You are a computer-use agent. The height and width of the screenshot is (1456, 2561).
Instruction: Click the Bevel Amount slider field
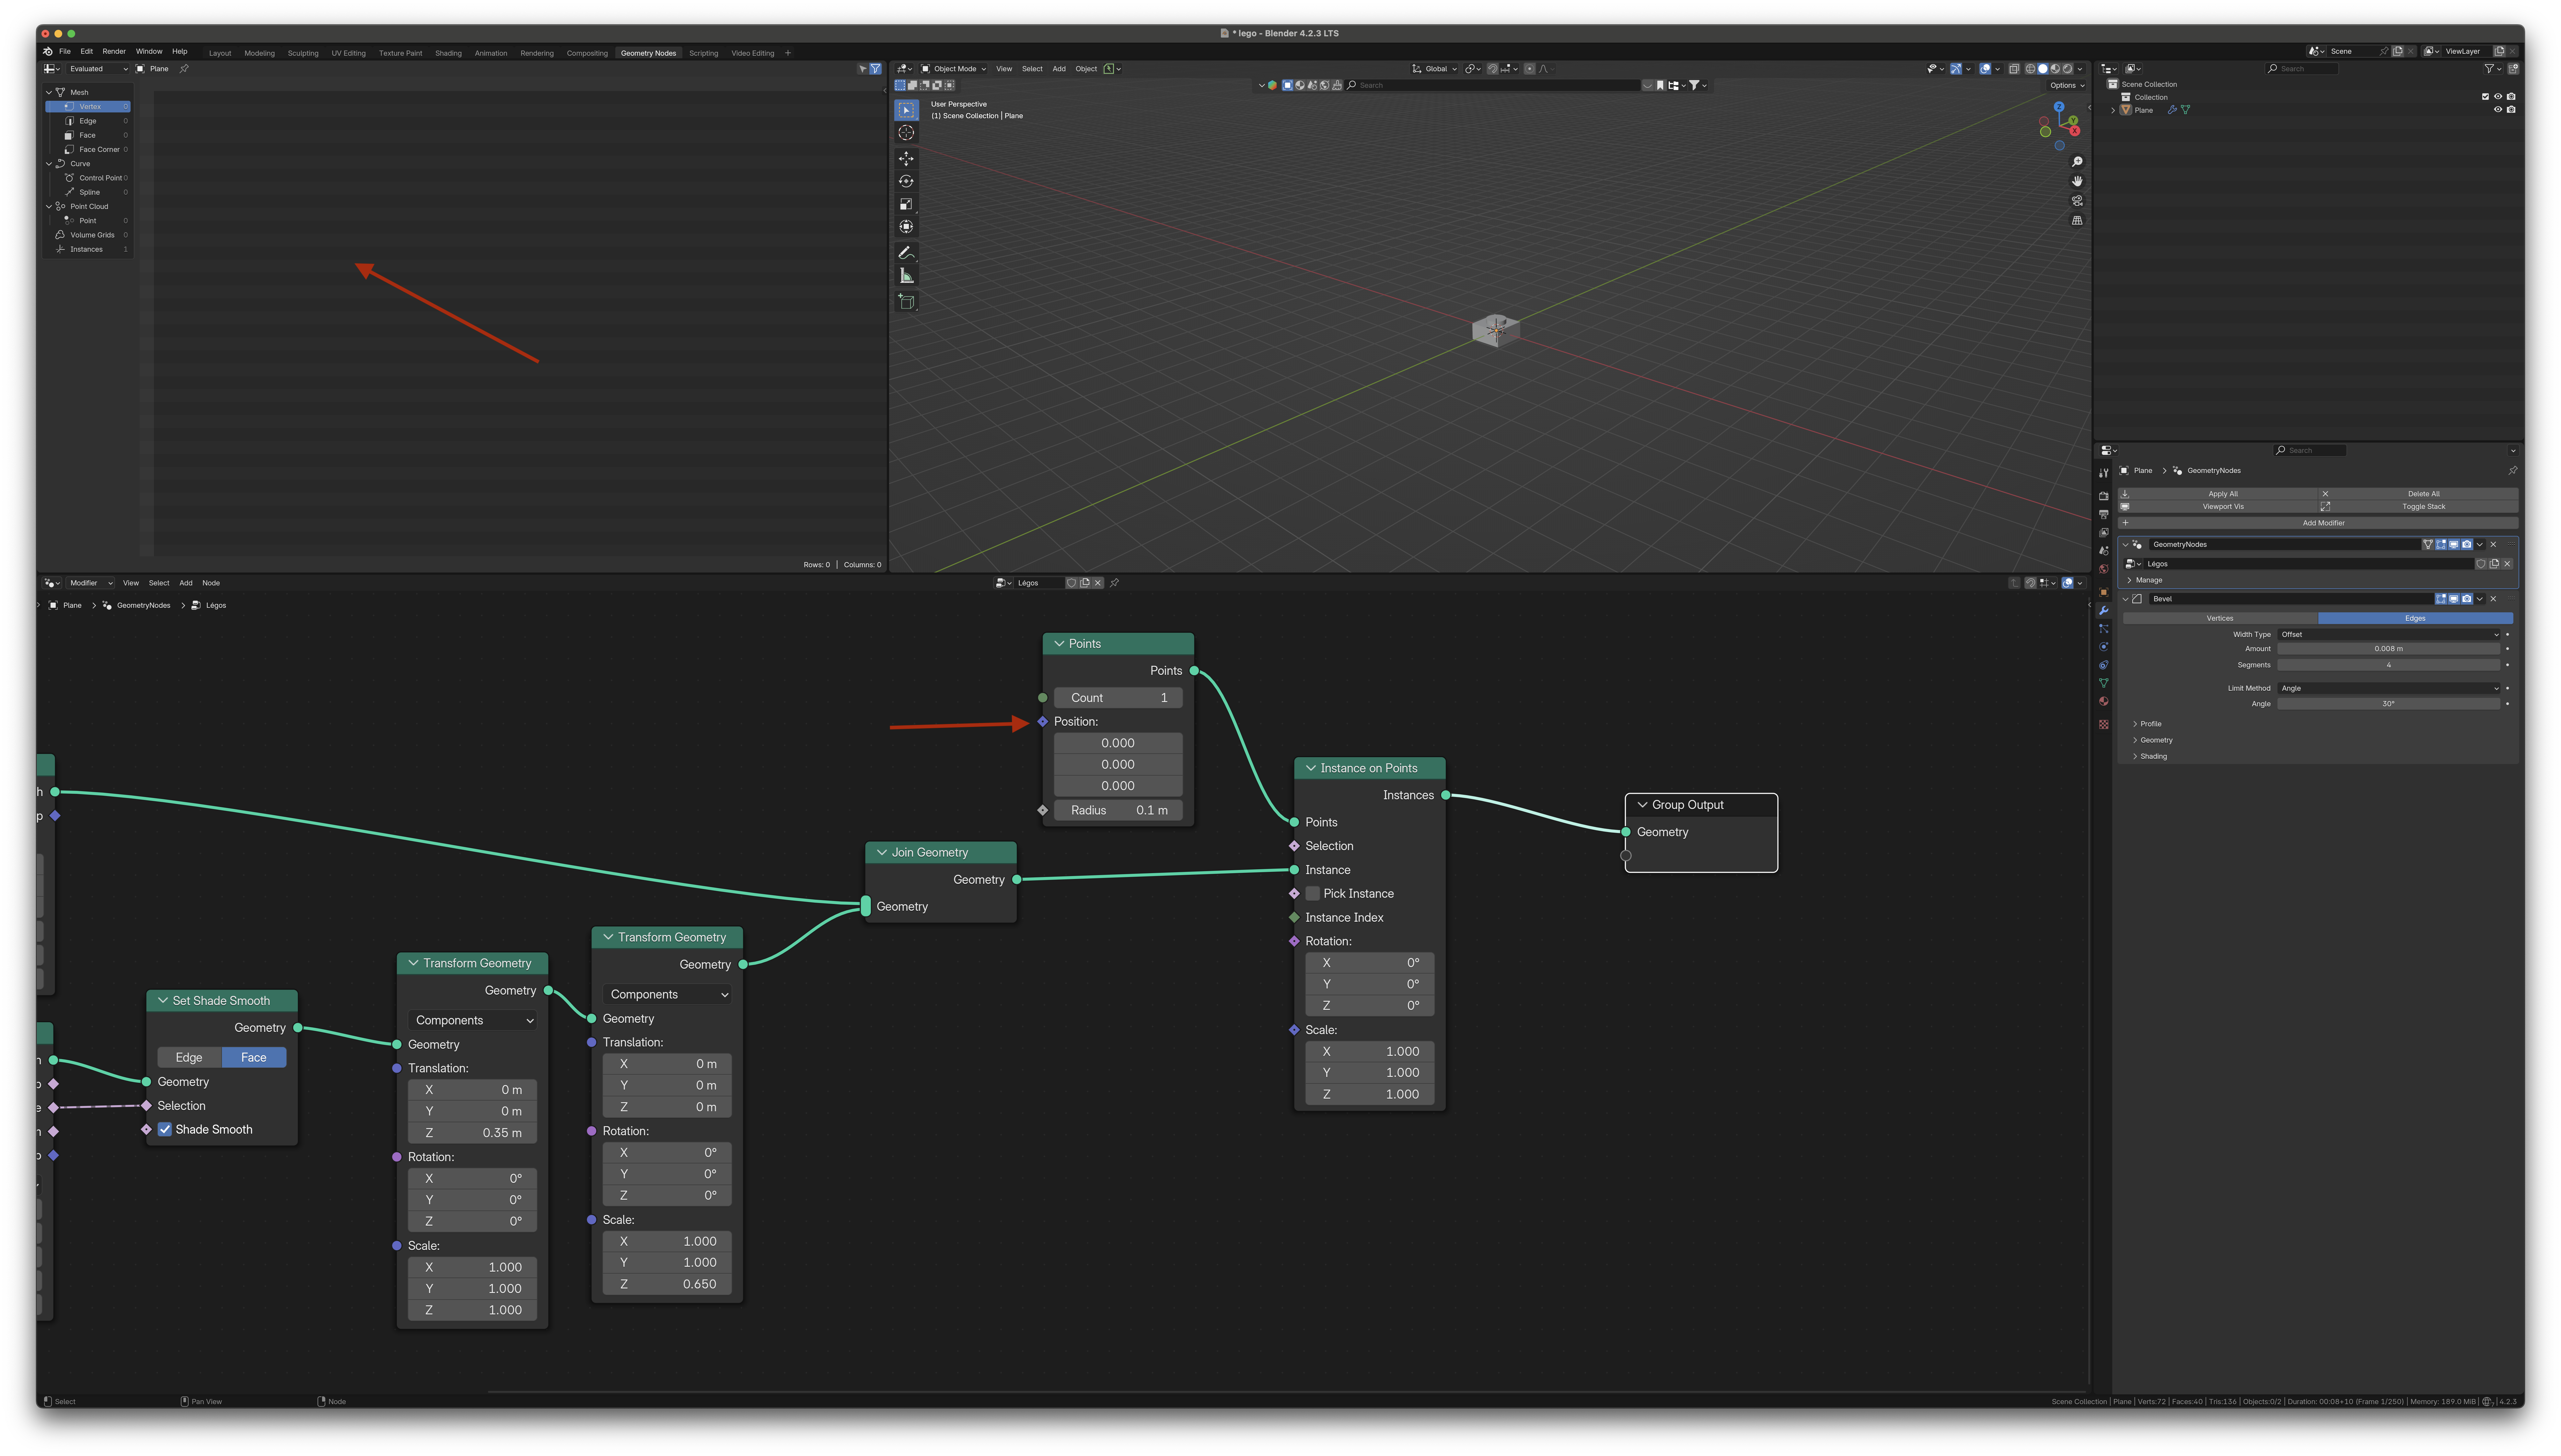[2389, 649]
